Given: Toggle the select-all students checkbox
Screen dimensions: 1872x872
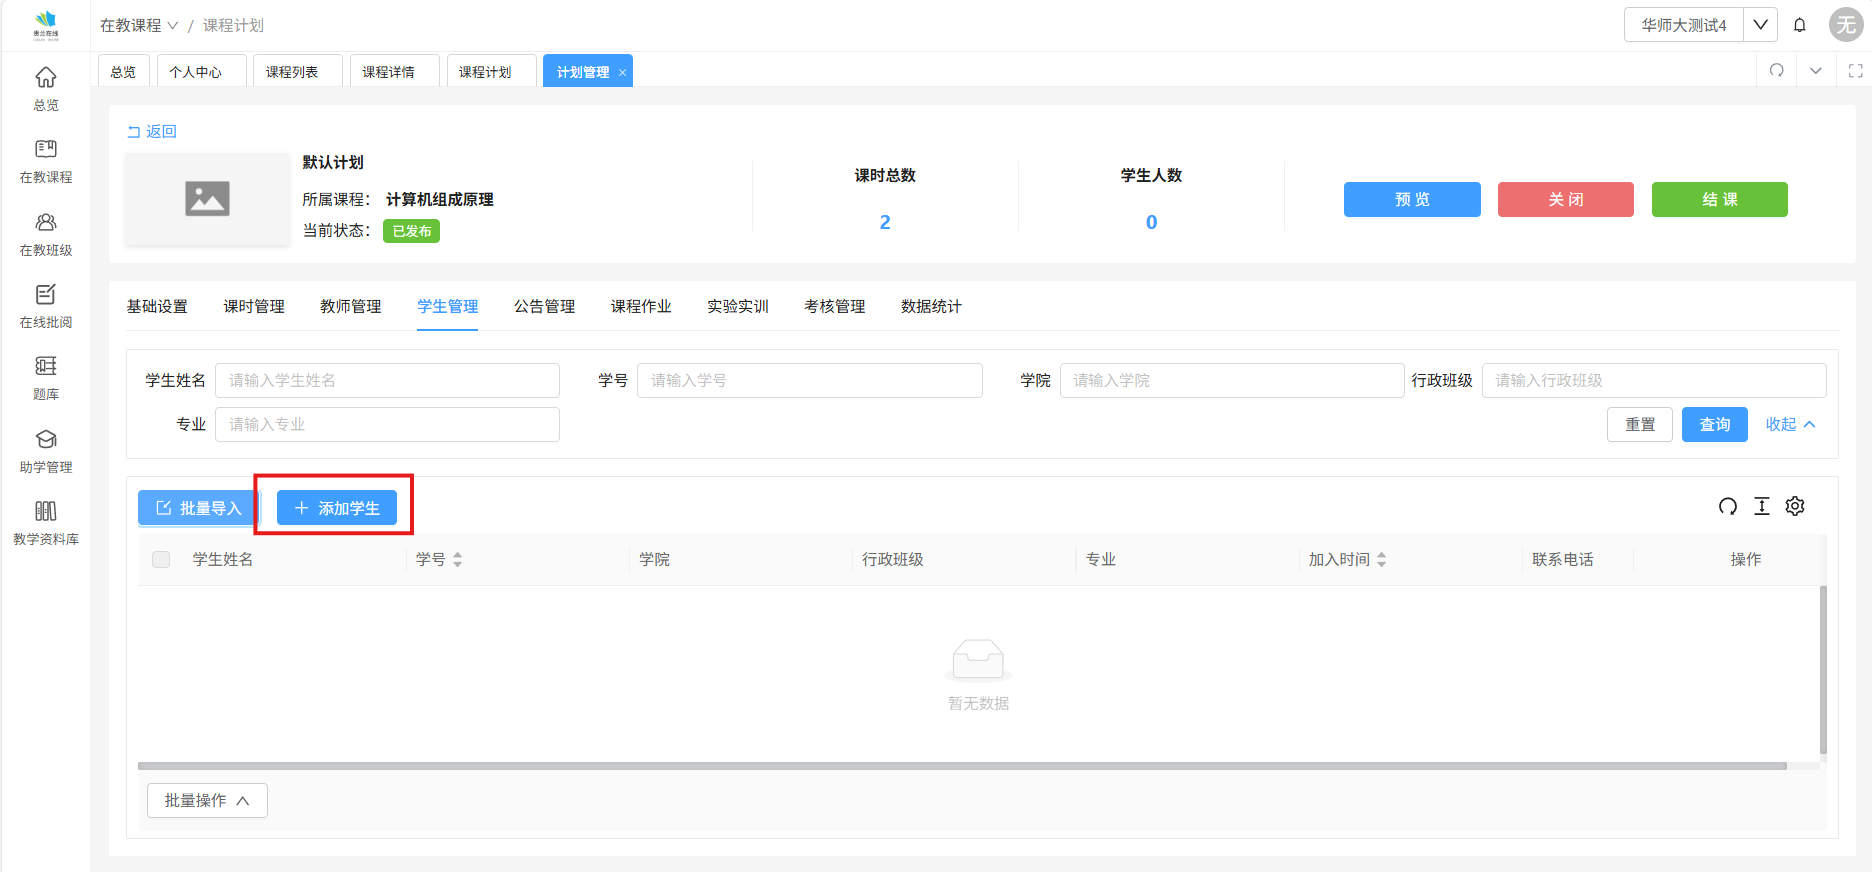Looking at the screenshot, I should point(161,559).
